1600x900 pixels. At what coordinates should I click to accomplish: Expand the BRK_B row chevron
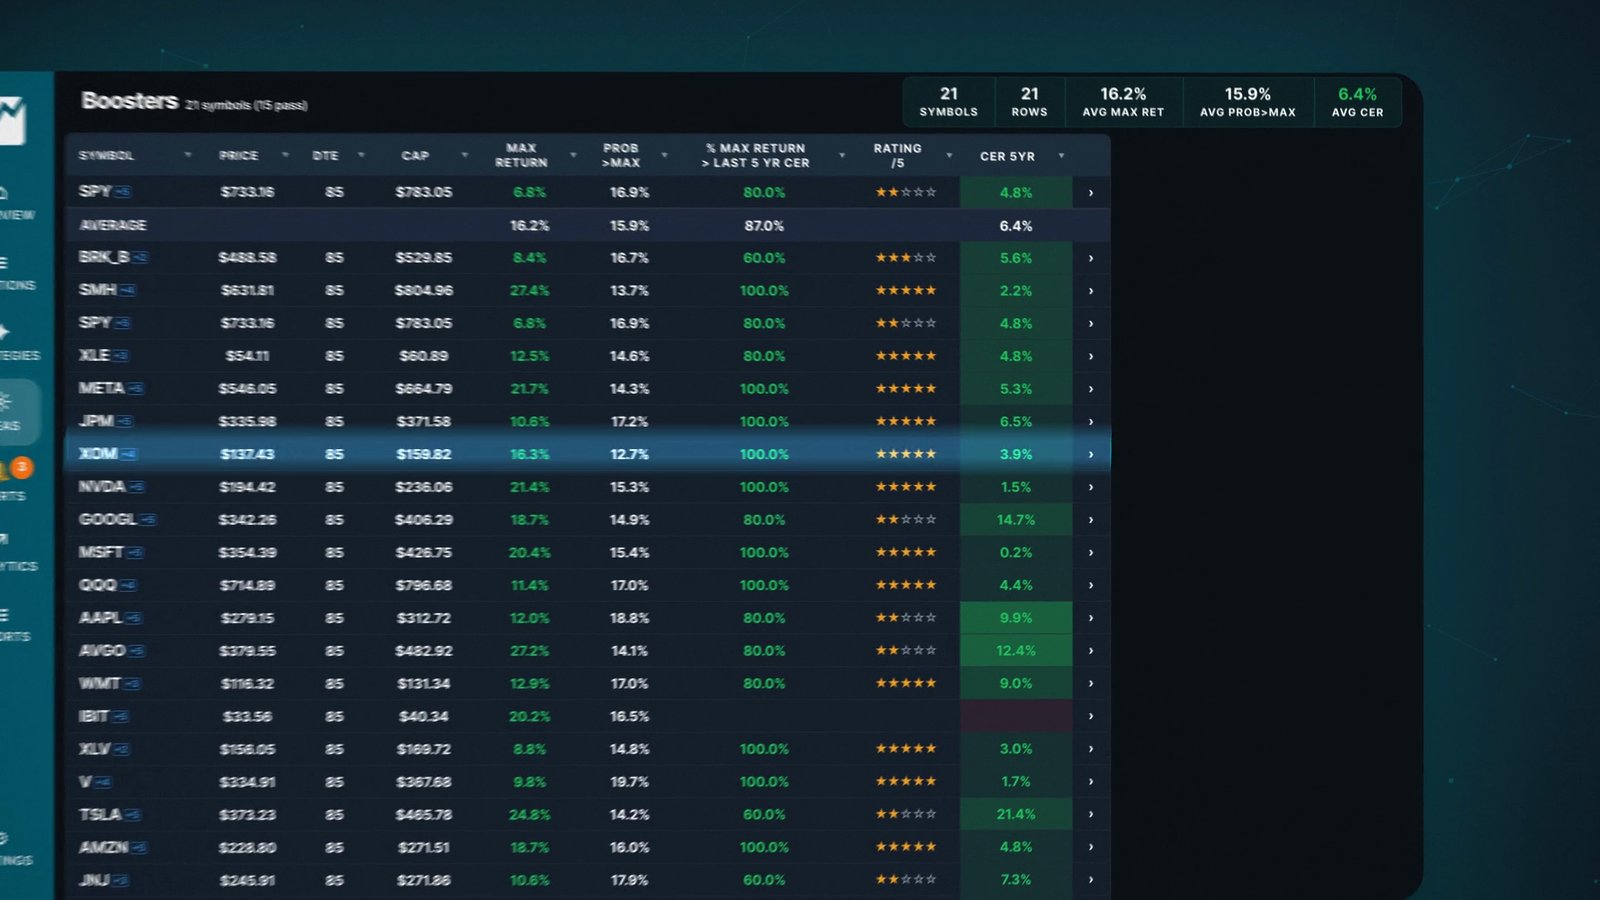pos(1091,258)
